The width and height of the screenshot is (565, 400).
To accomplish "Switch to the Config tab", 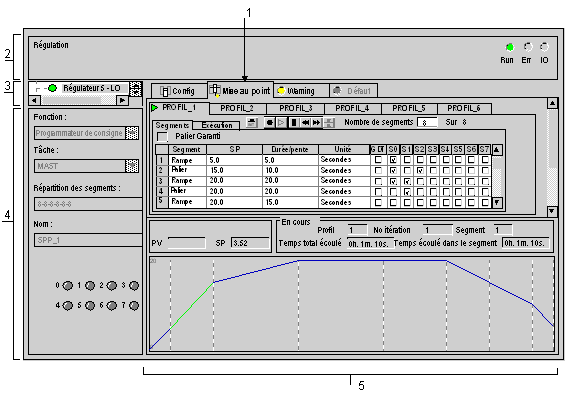I will [x=178, y=91].
